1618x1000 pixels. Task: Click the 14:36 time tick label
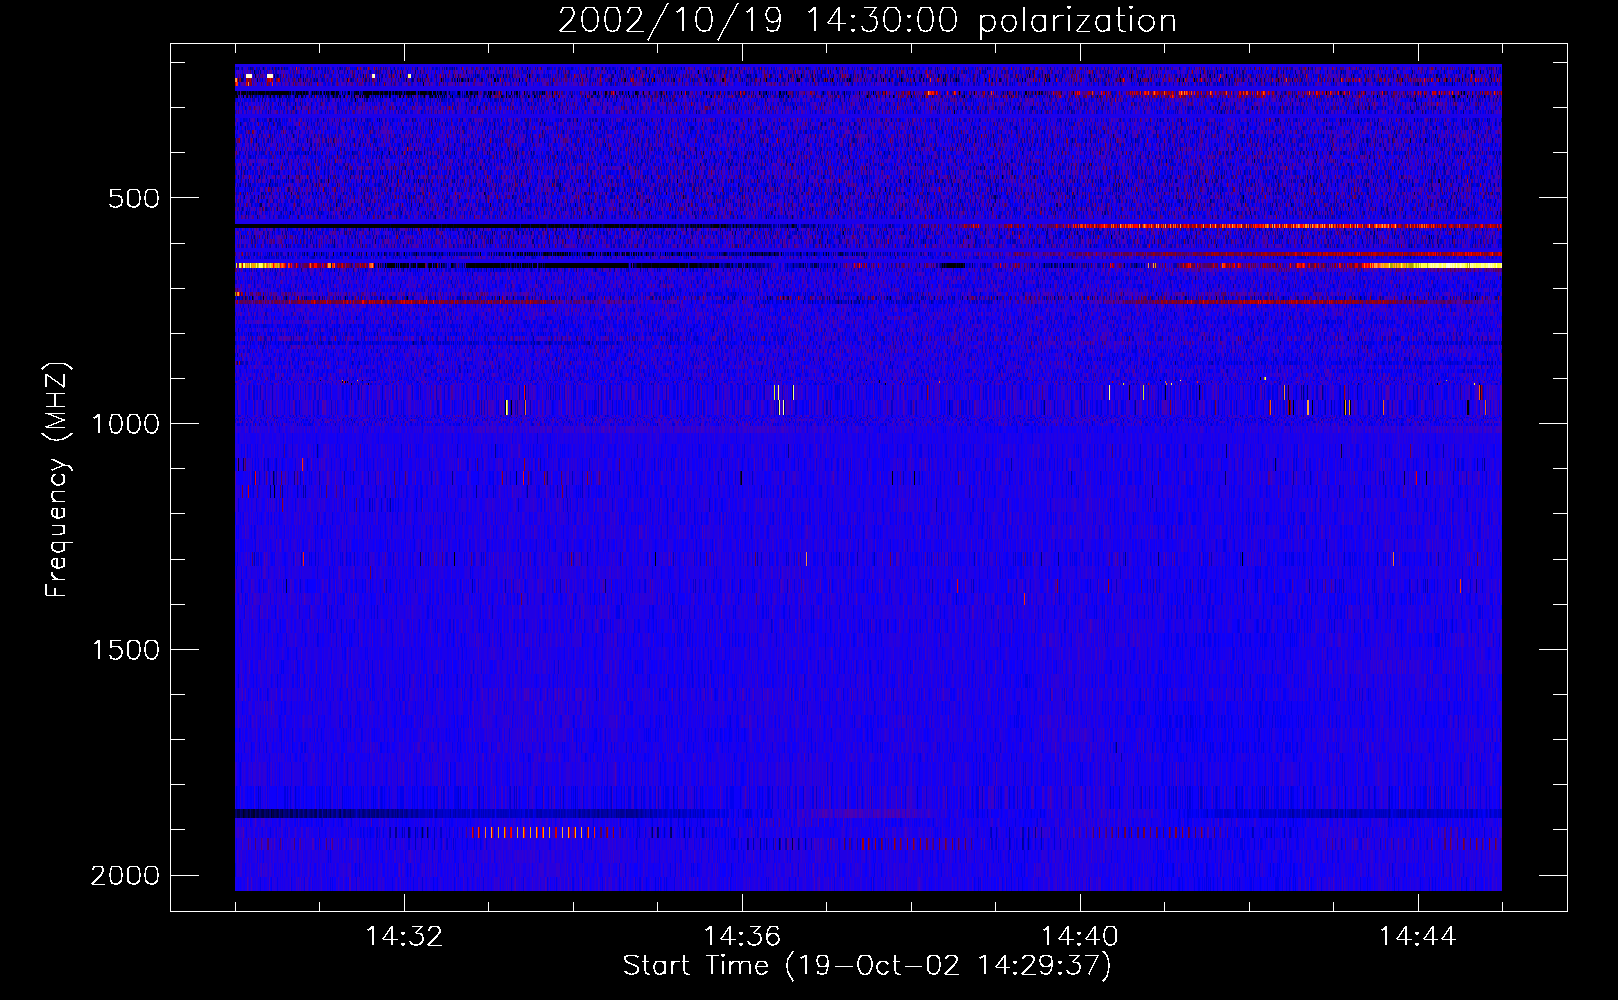742,937
